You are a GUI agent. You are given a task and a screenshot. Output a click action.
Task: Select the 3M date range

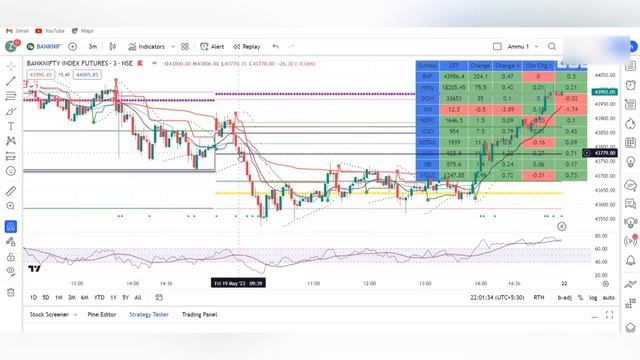pos(71,298)
